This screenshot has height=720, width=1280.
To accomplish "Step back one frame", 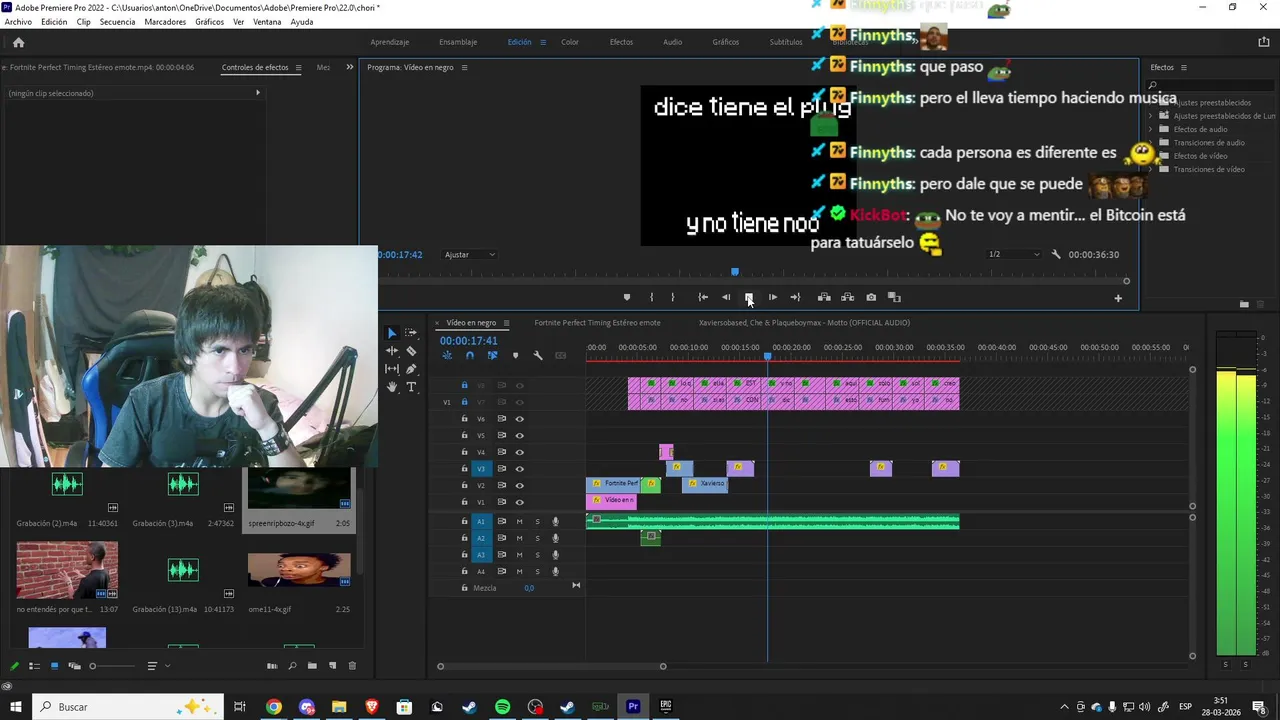I will tap(726, 297).
